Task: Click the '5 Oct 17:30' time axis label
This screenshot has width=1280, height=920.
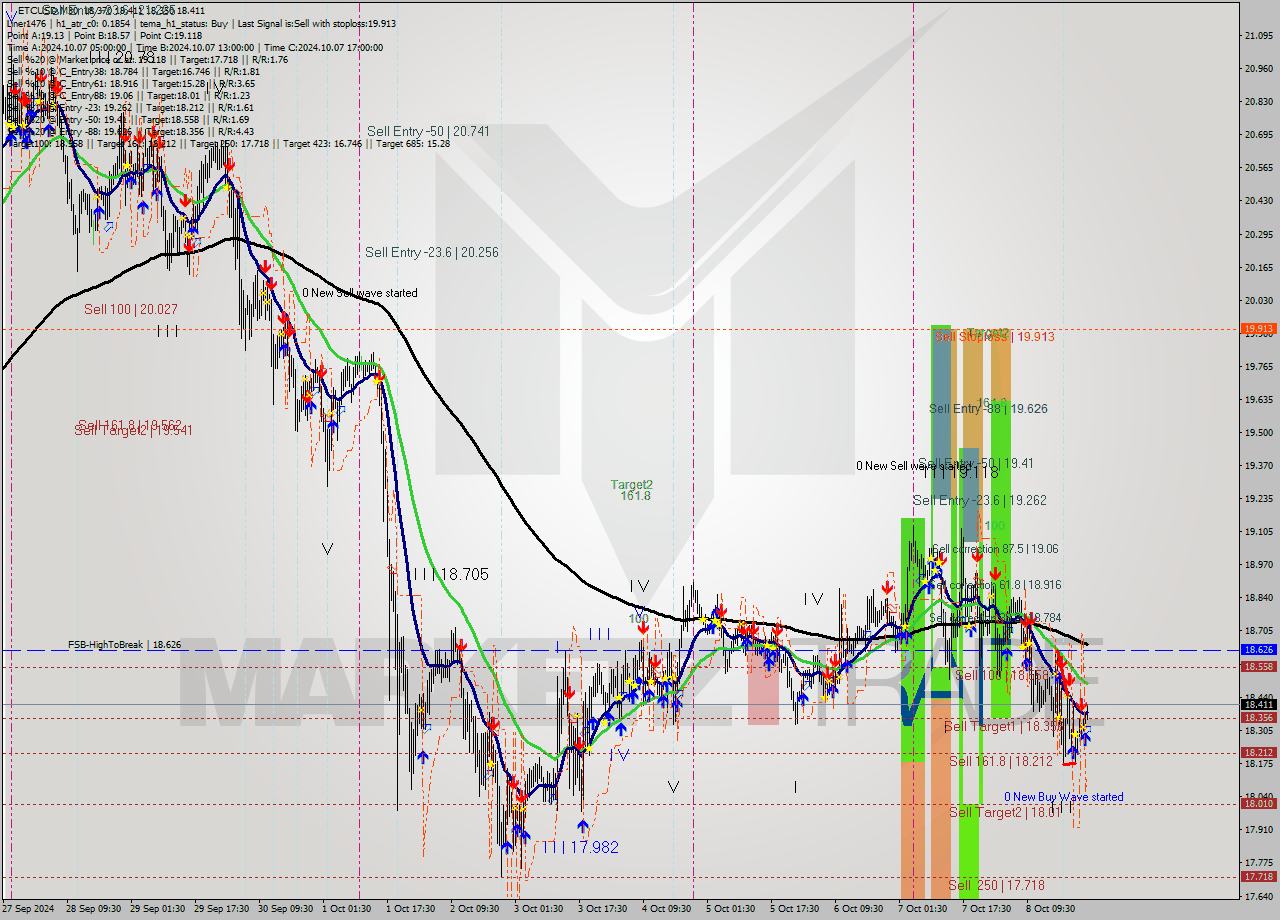Action: (x=795, y=909)
